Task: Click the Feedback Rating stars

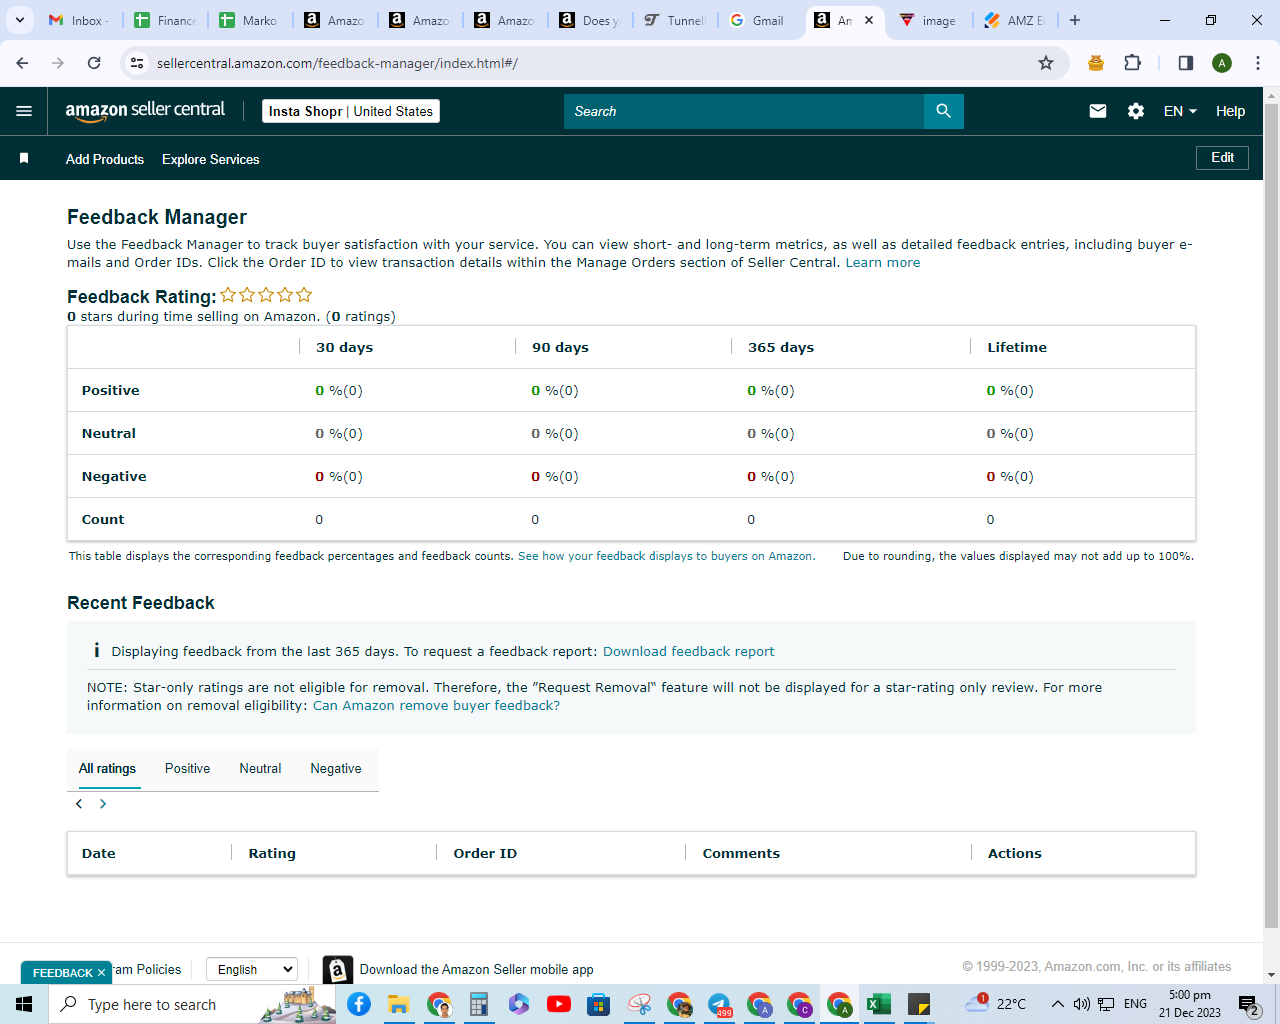Action: (x=266, y=295)
